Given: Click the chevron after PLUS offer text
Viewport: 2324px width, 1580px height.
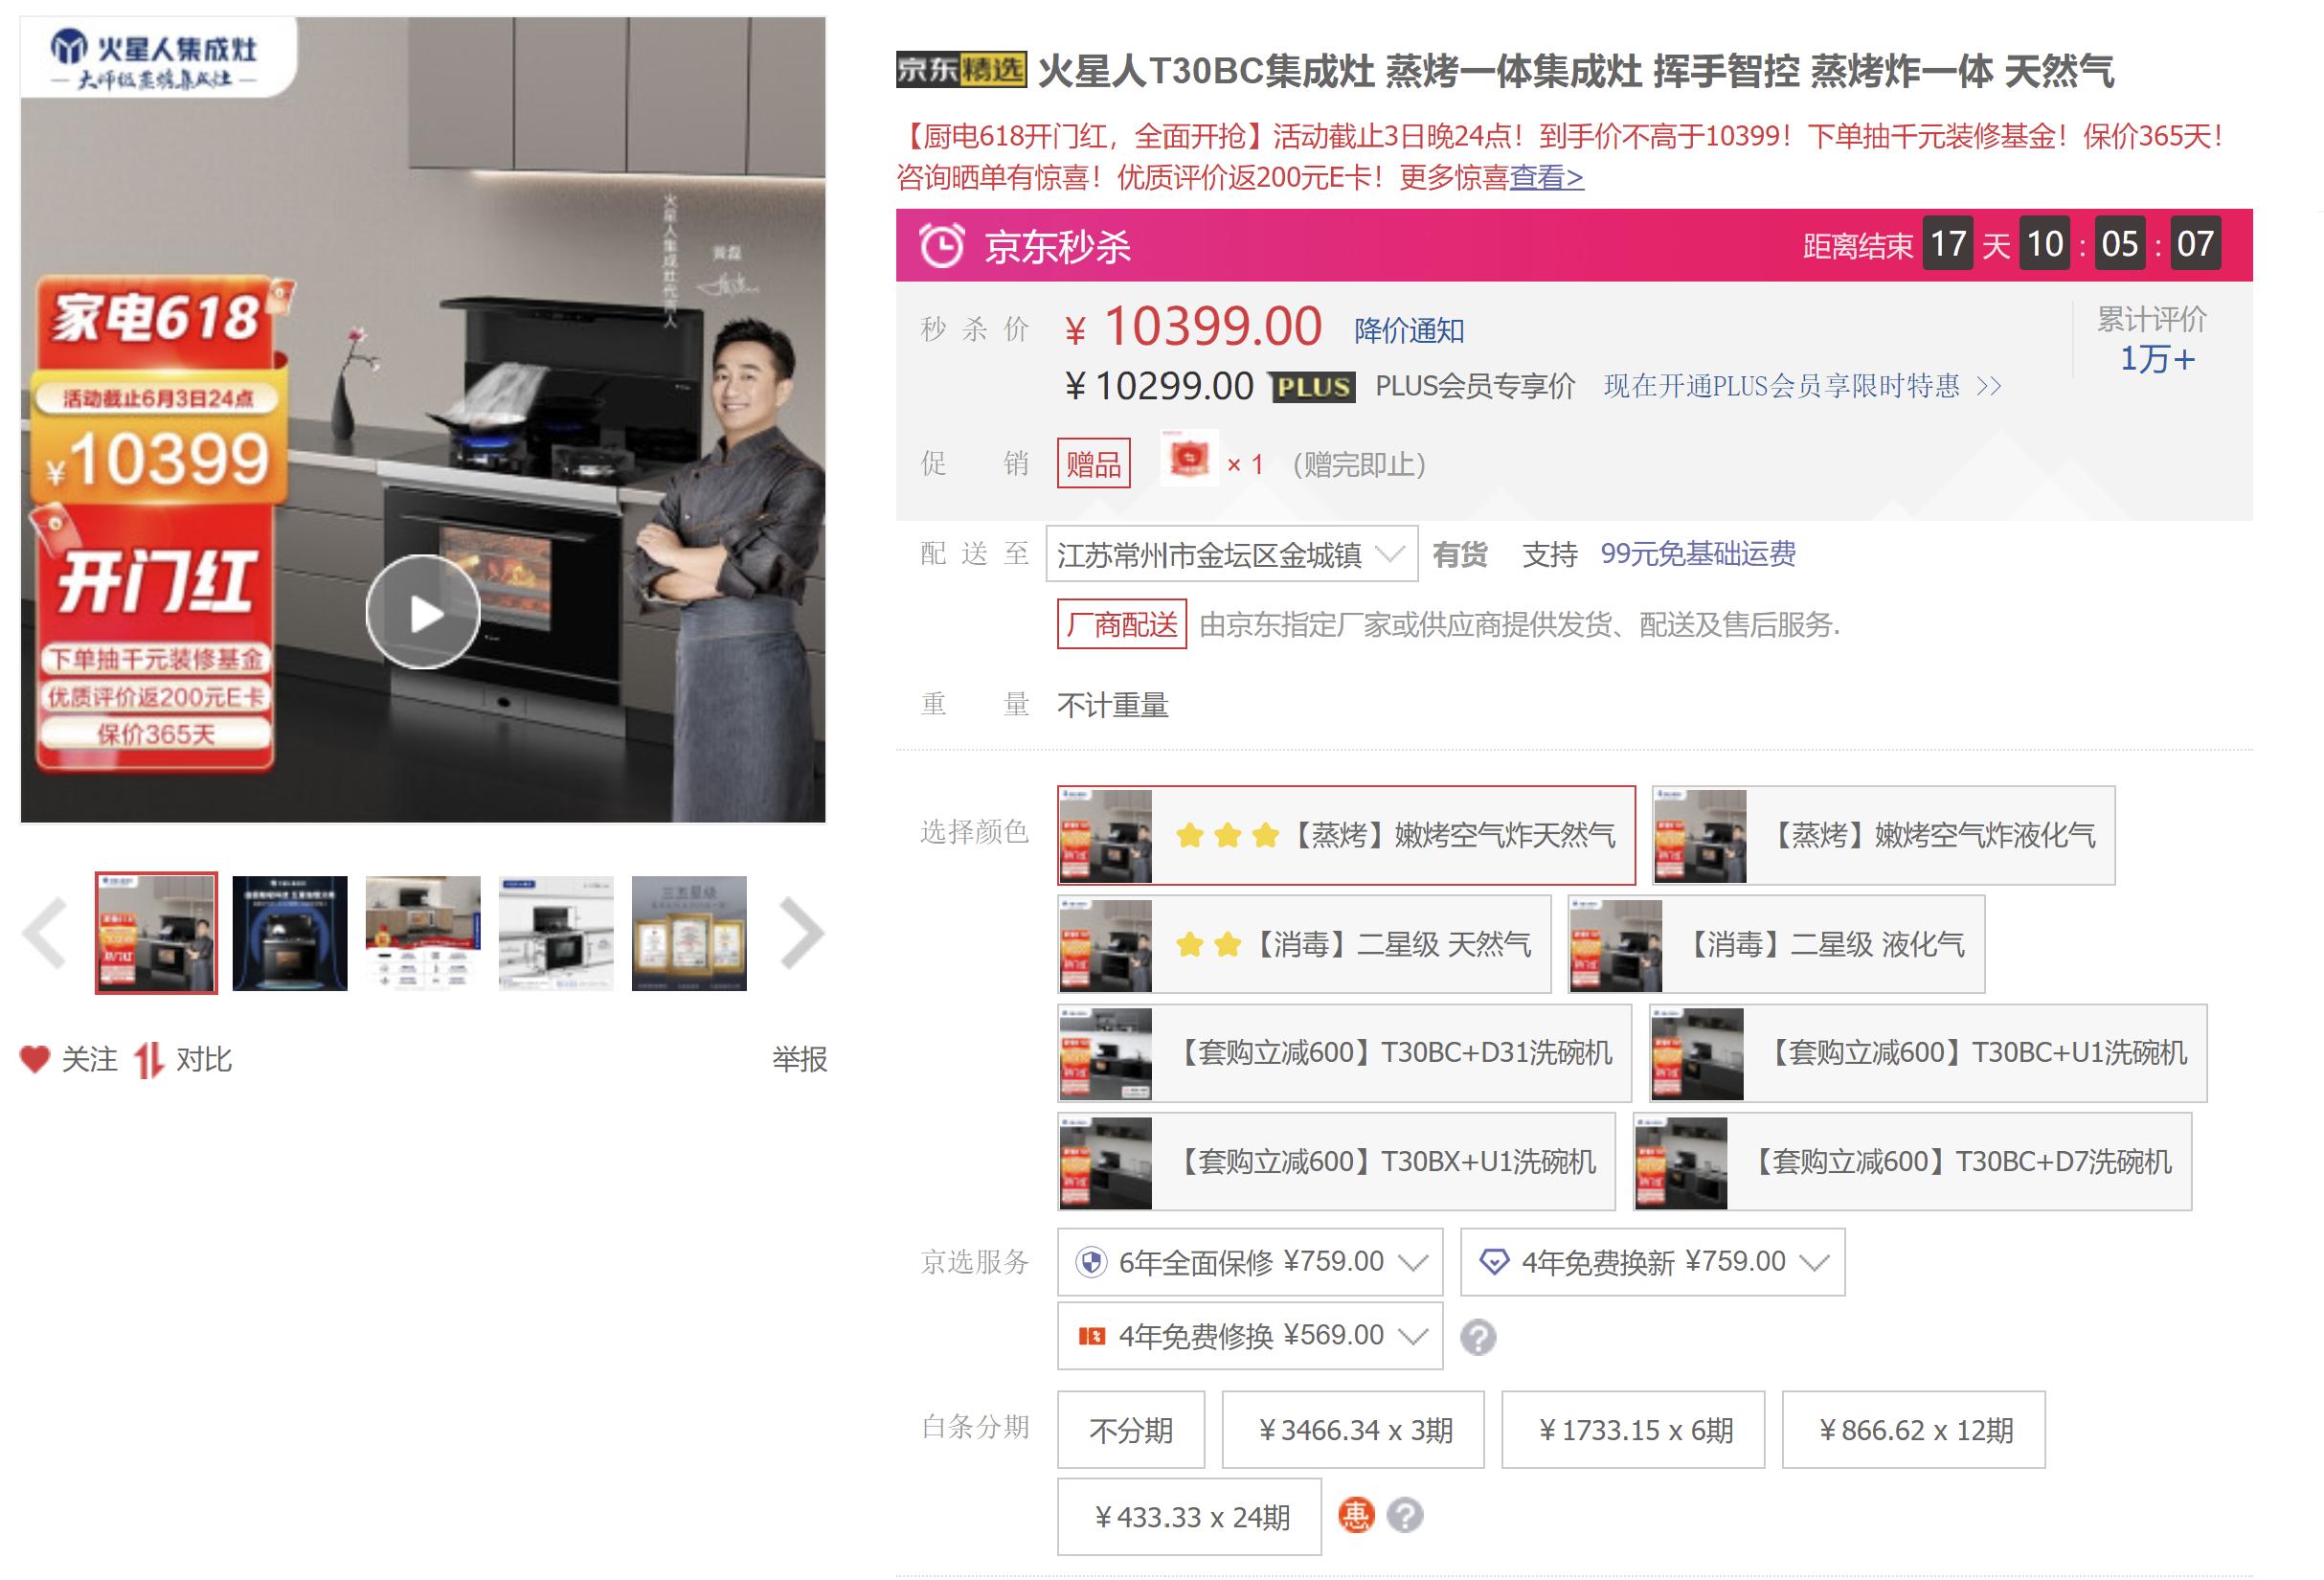Looking at the screenshot, I should pos(1989,387).
